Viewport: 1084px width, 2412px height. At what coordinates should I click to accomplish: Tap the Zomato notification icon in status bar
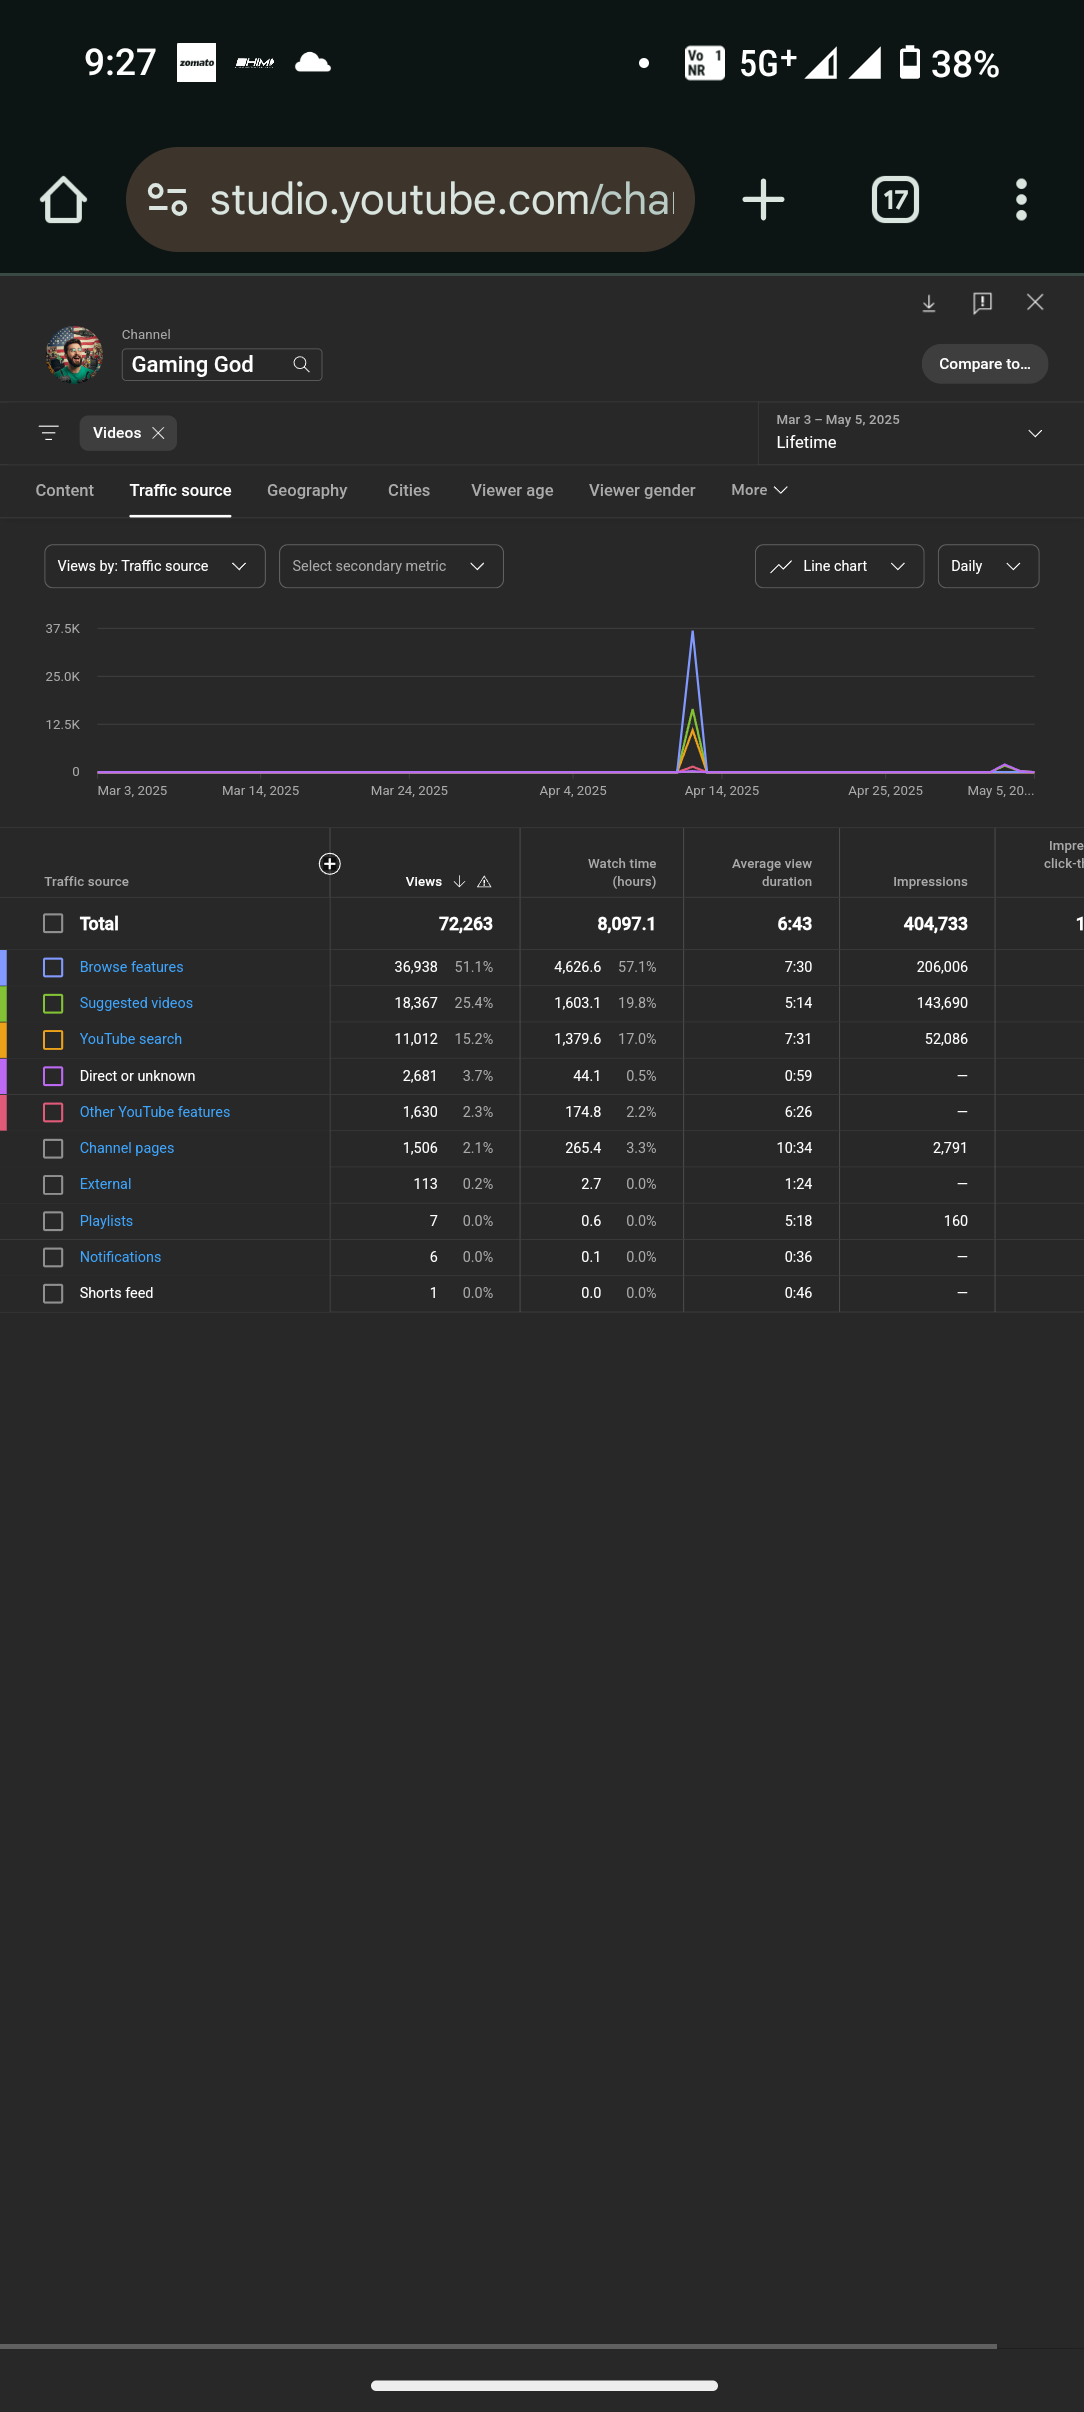[x=196, y=63]
